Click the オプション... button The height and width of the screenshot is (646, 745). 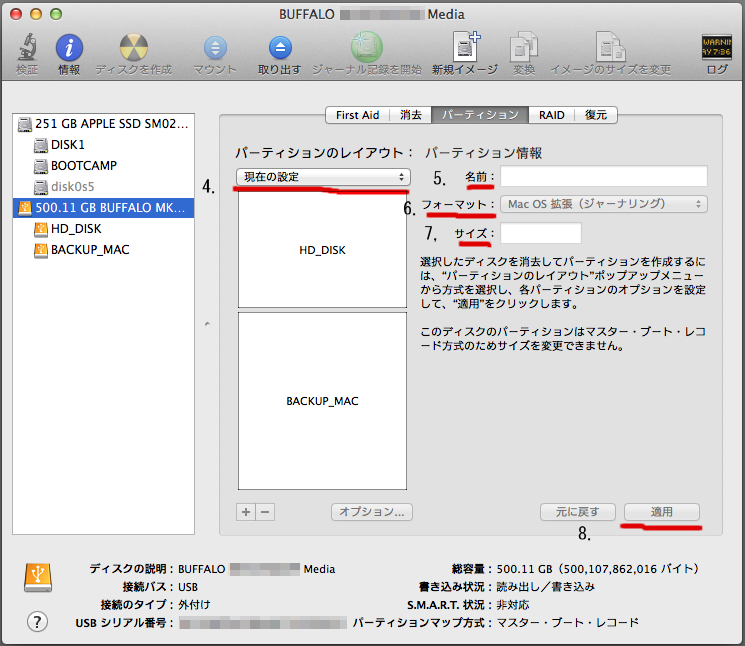(372, 512)
